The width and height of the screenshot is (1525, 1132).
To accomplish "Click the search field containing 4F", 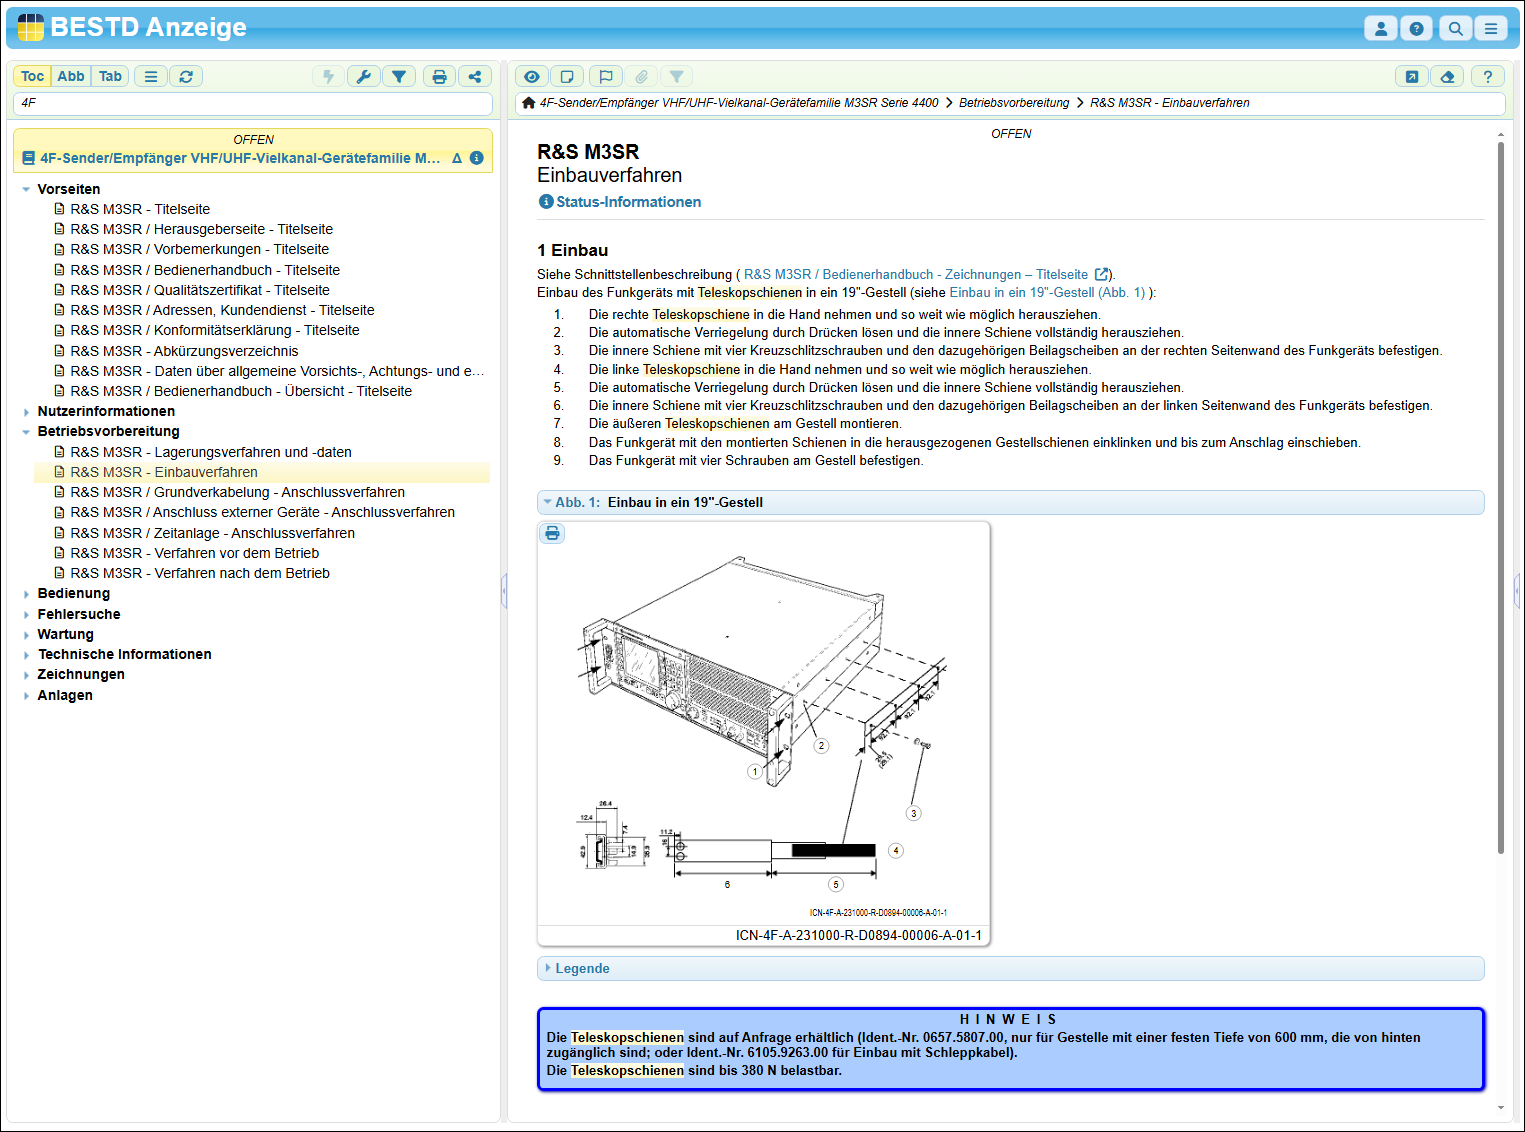I will click(x=253, y=103).
